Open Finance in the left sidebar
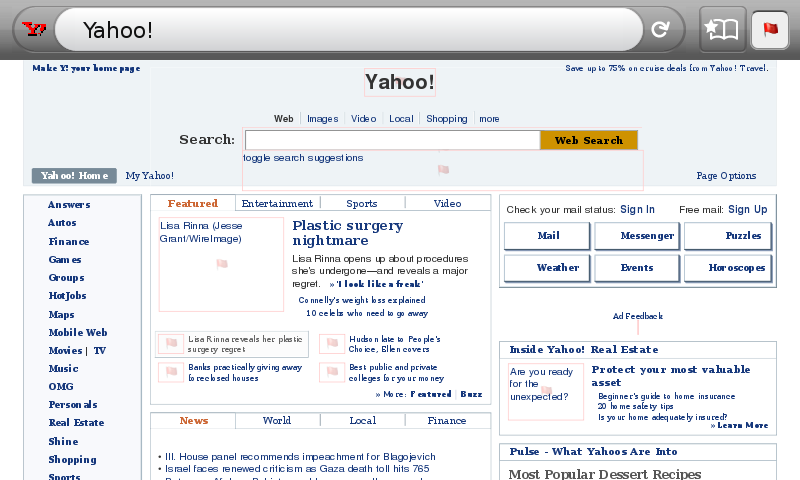 coord(69,241)
